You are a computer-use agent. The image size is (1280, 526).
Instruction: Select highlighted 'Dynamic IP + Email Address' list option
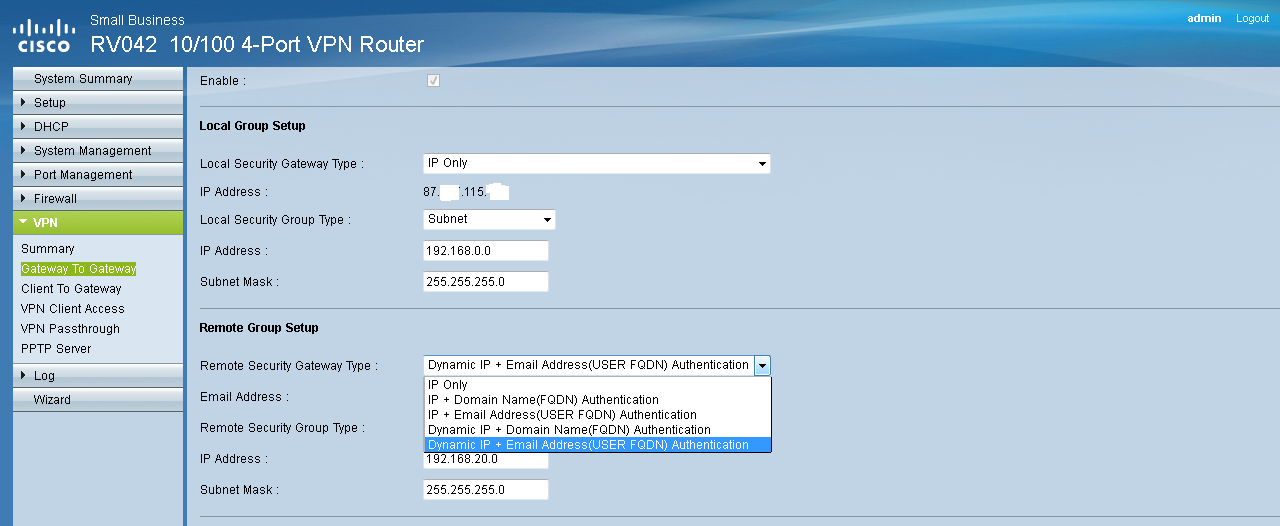point(598,445)
